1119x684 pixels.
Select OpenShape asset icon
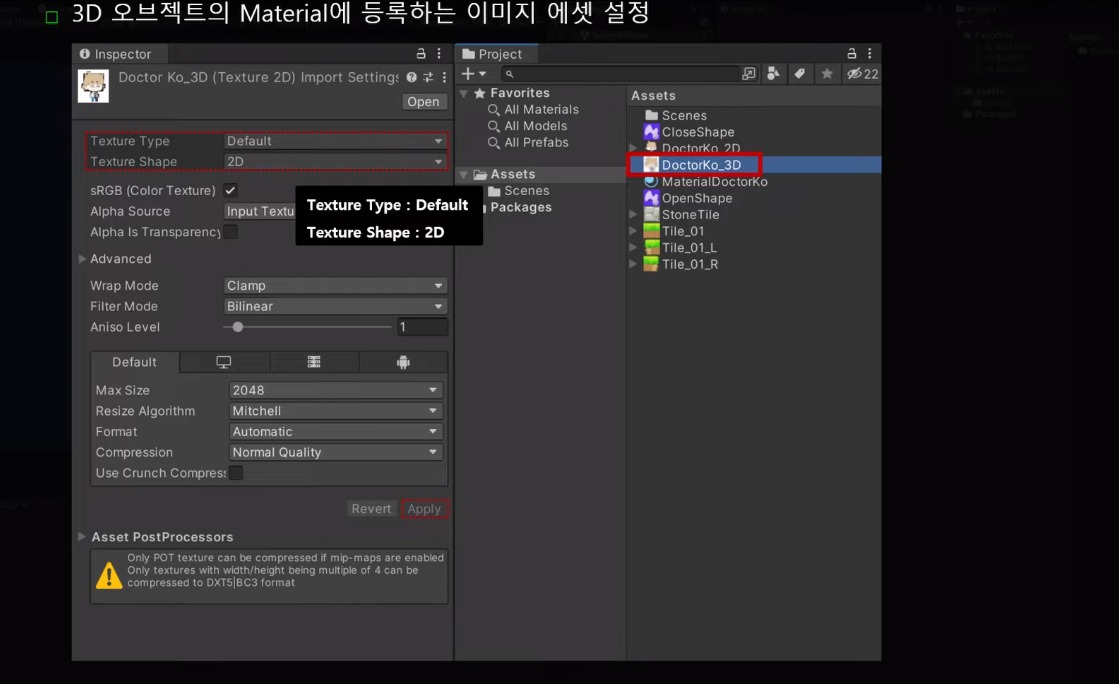[651, 198]
